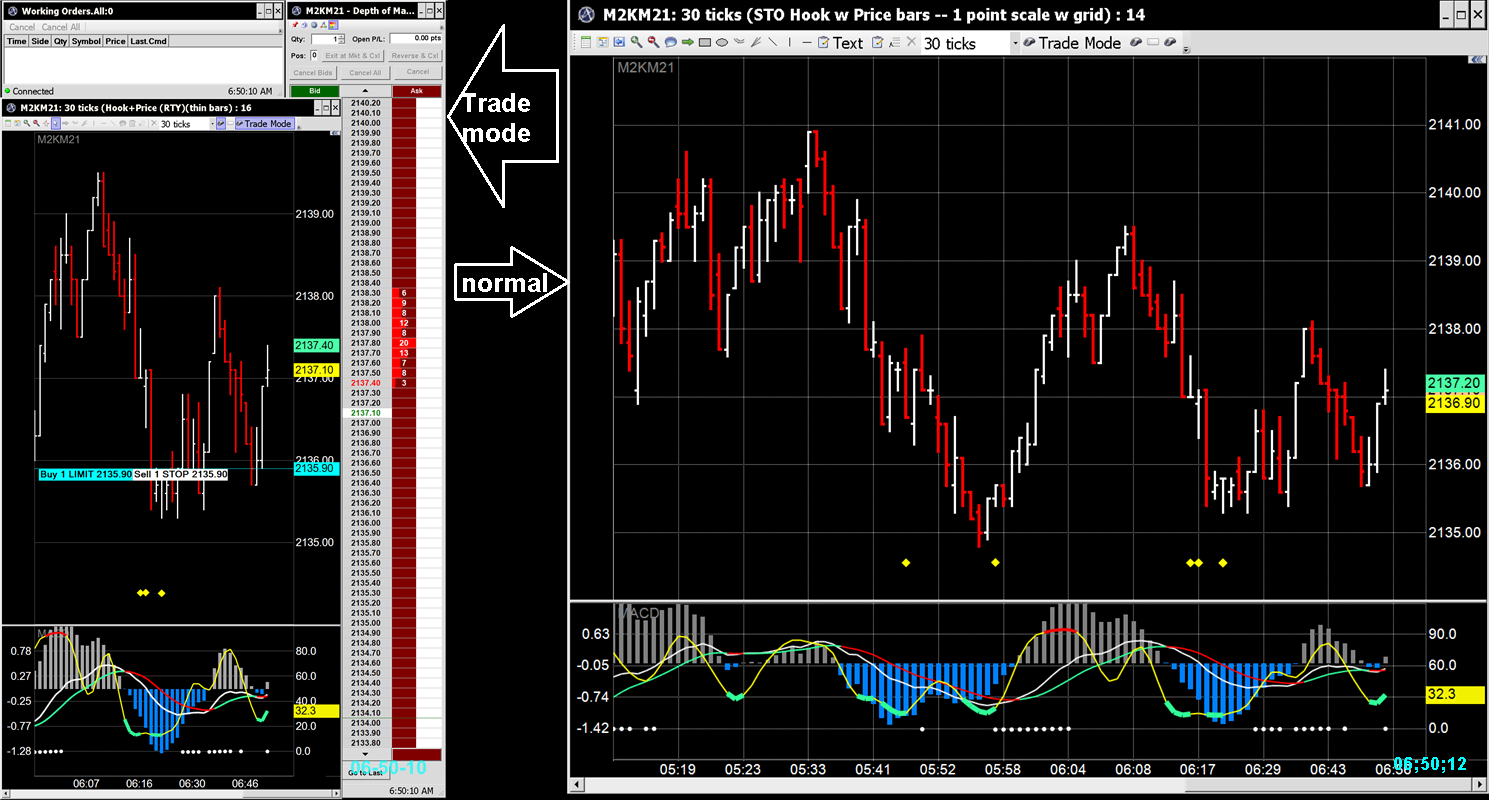
Task: Click the first sheet icon in right chart toolbar
Action: pyautogui.click(x=586, y=43)
